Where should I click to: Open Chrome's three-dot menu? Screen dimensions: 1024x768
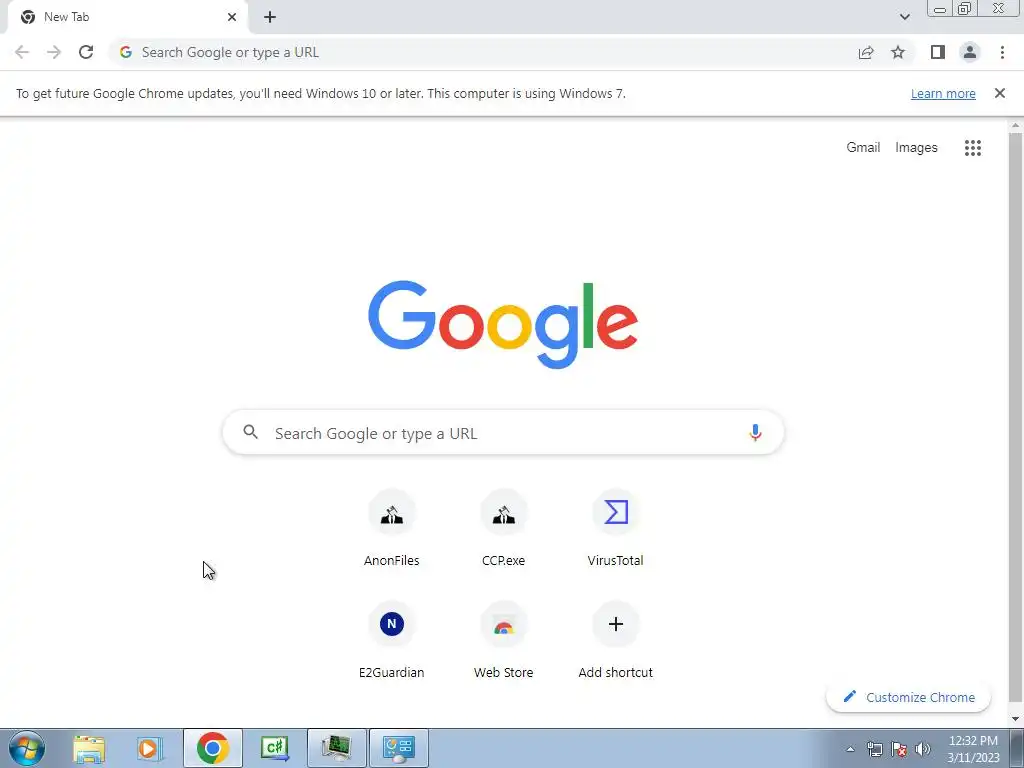click(x=1002, y=52)
